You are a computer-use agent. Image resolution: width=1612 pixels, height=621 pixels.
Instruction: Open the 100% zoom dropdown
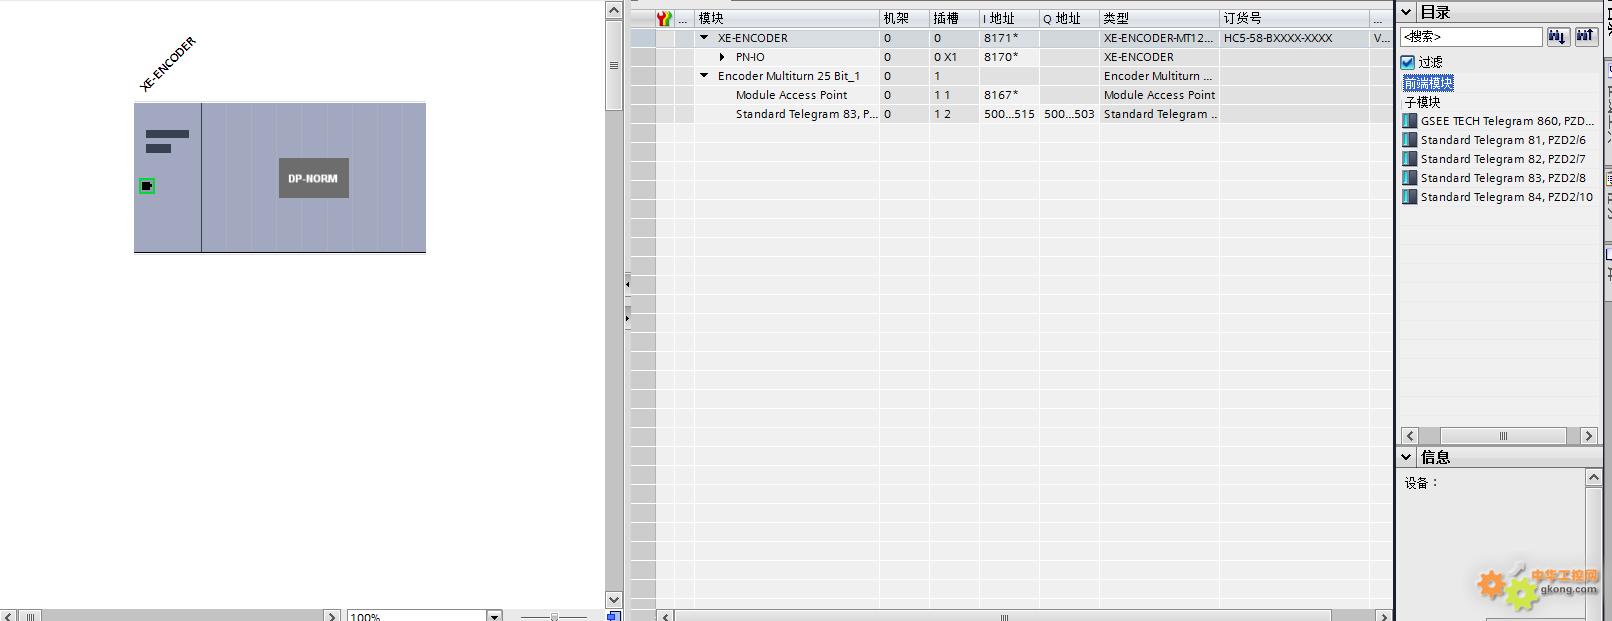coord(494,616)
